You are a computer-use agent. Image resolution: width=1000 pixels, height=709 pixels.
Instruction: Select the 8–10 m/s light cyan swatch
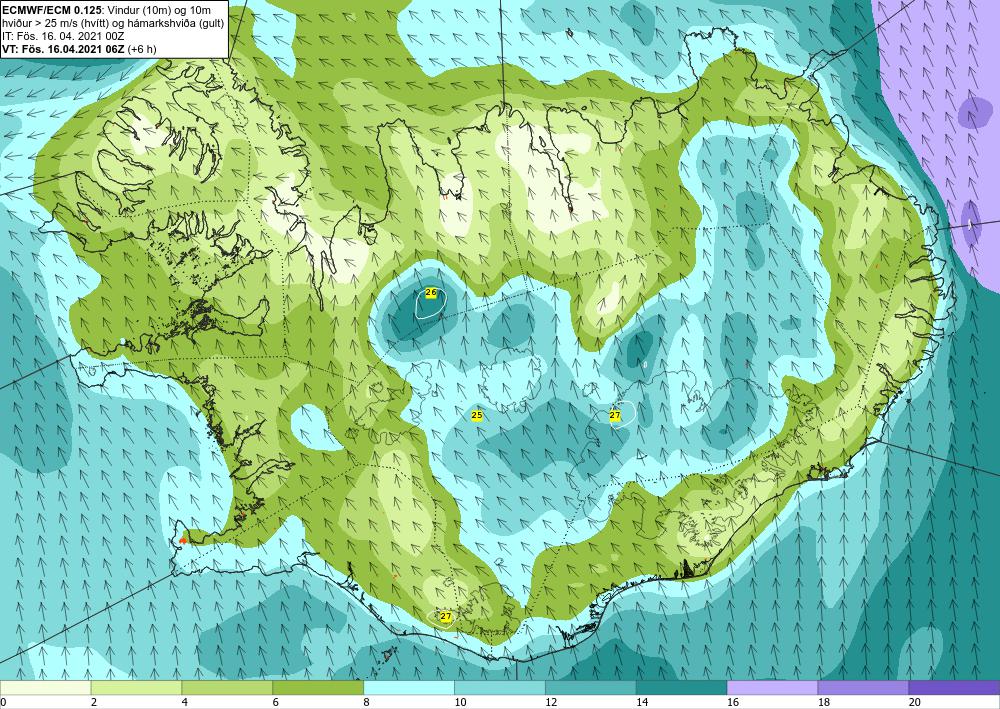[x=409, y=688]
